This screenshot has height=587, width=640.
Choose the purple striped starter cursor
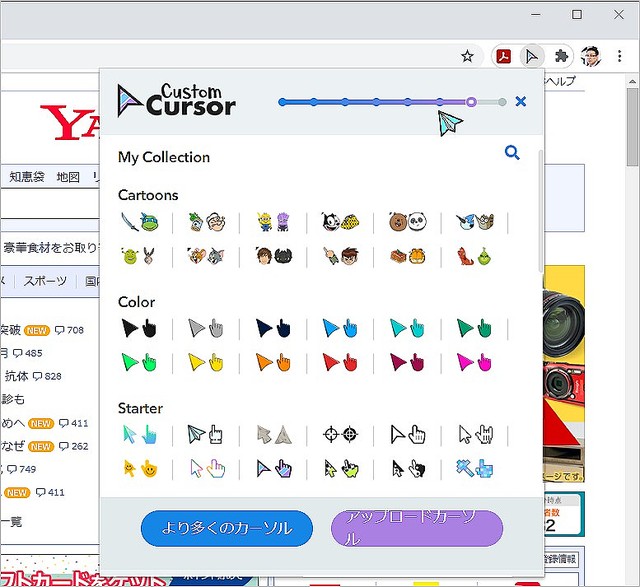point(274,469)
